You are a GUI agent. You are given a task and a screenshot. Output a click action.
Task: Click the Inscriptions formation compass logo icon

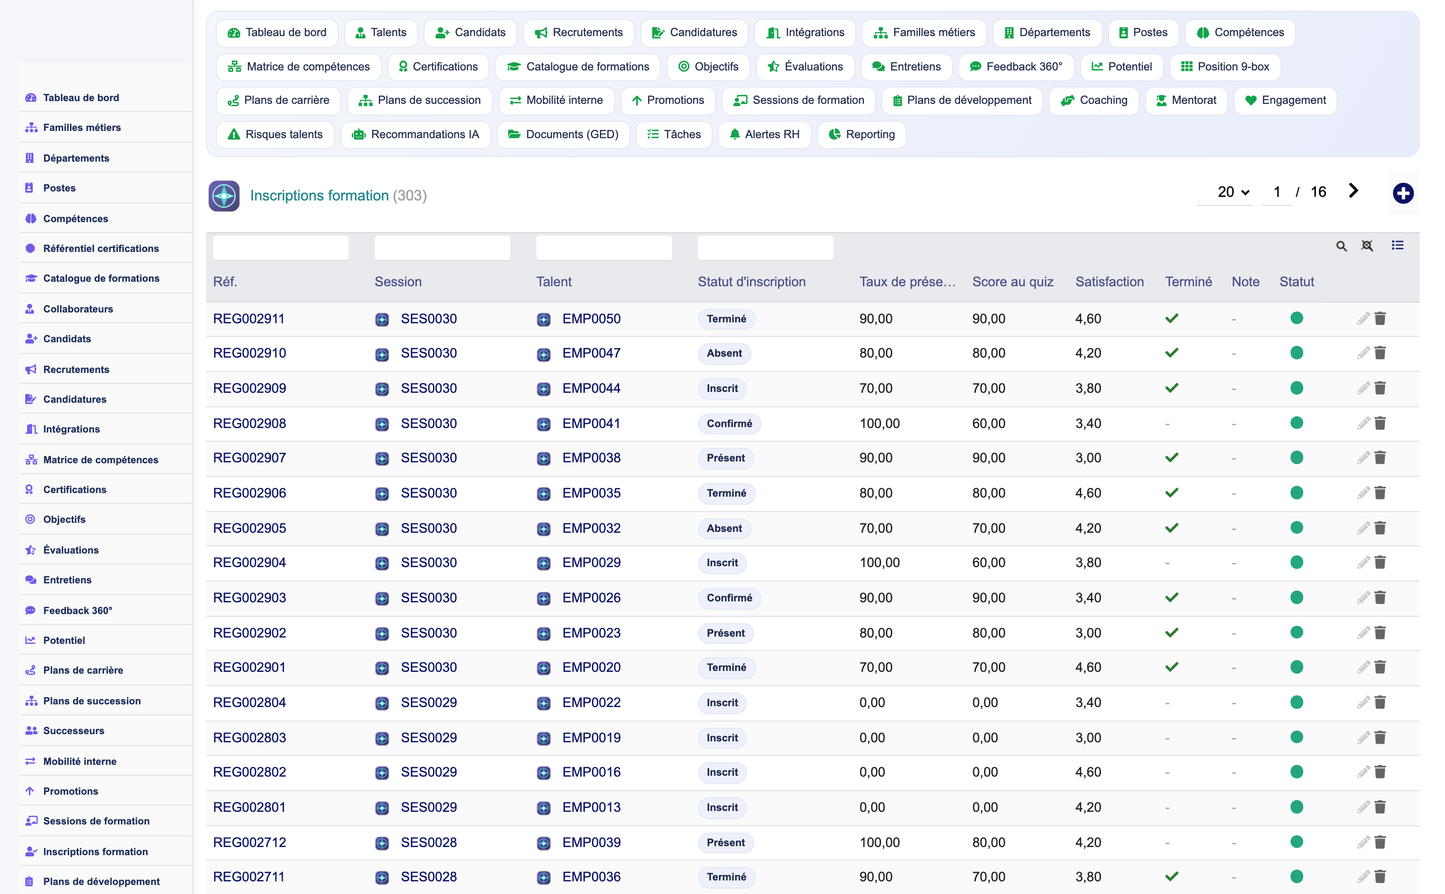(224, 195)
